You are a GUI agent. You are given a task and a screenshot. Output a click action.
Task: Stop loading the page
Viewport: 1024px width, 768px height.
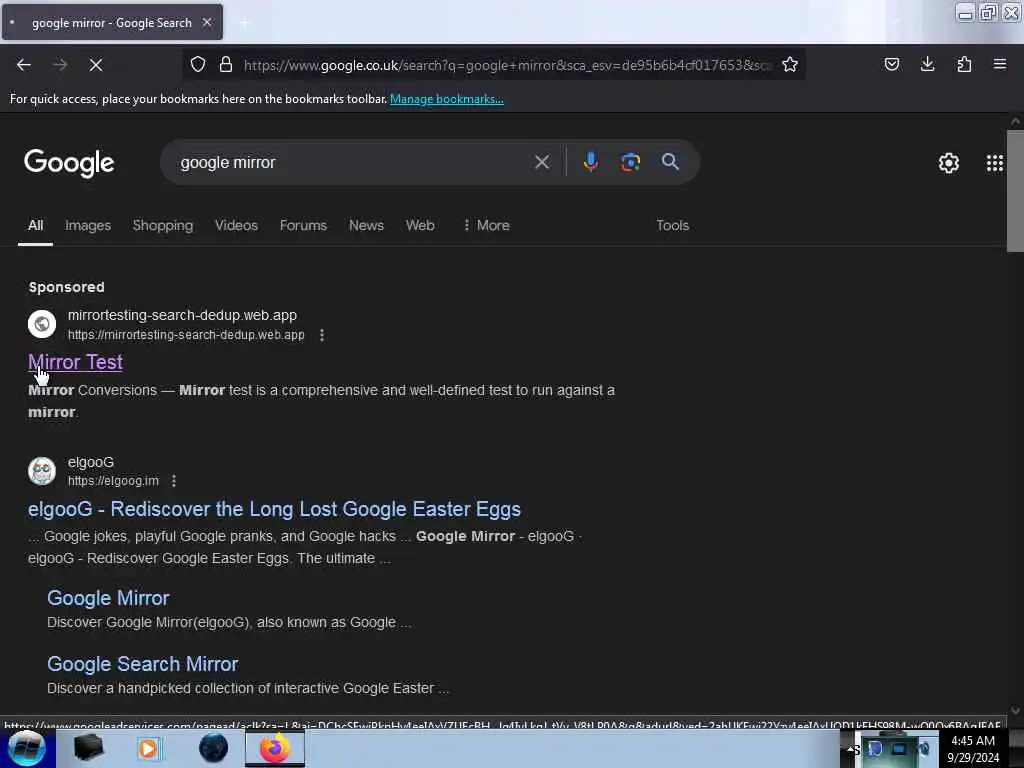click(x=96, y=65)
